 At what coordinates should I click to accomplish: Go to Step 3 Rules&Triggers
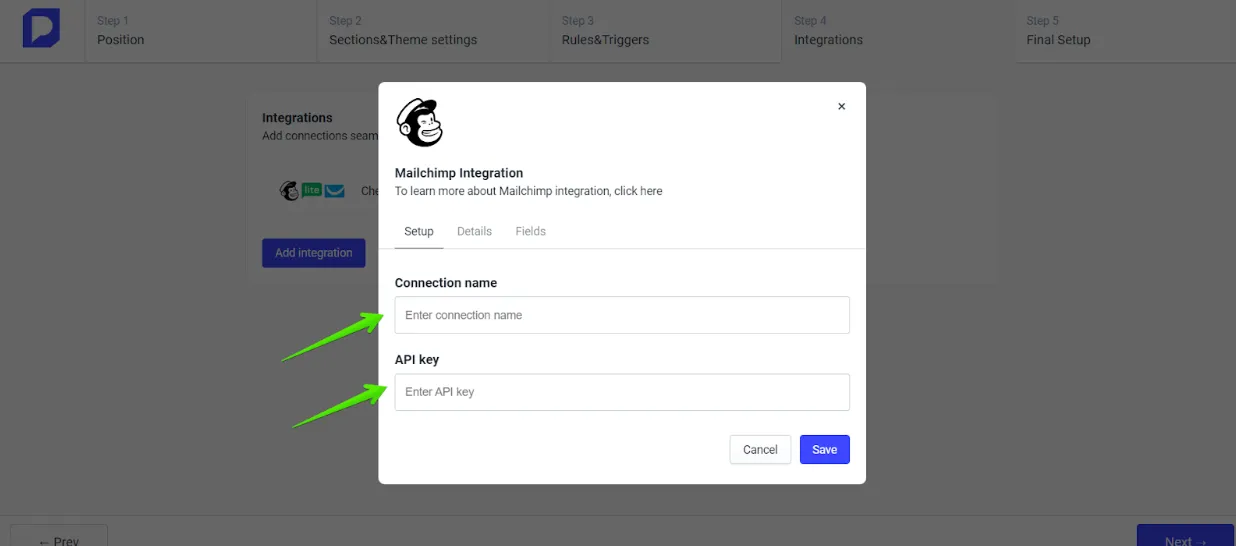click(x=665, y=31)
